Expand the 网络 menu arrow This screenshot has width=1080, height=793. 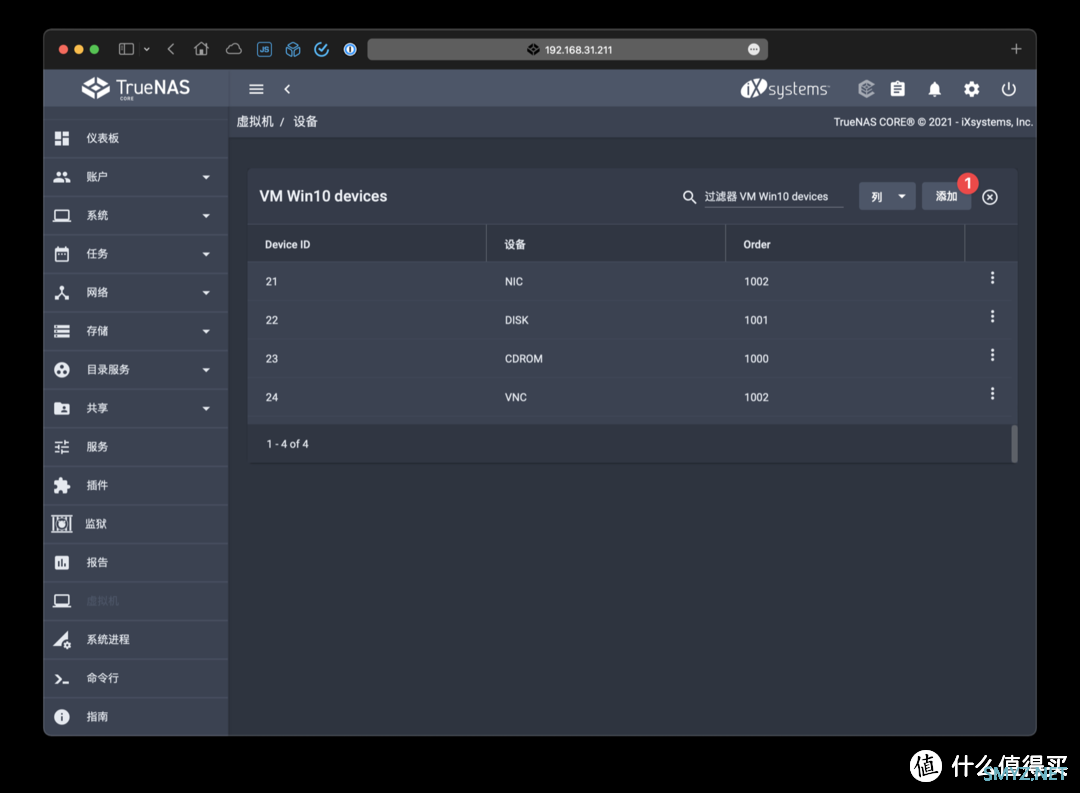206,293
